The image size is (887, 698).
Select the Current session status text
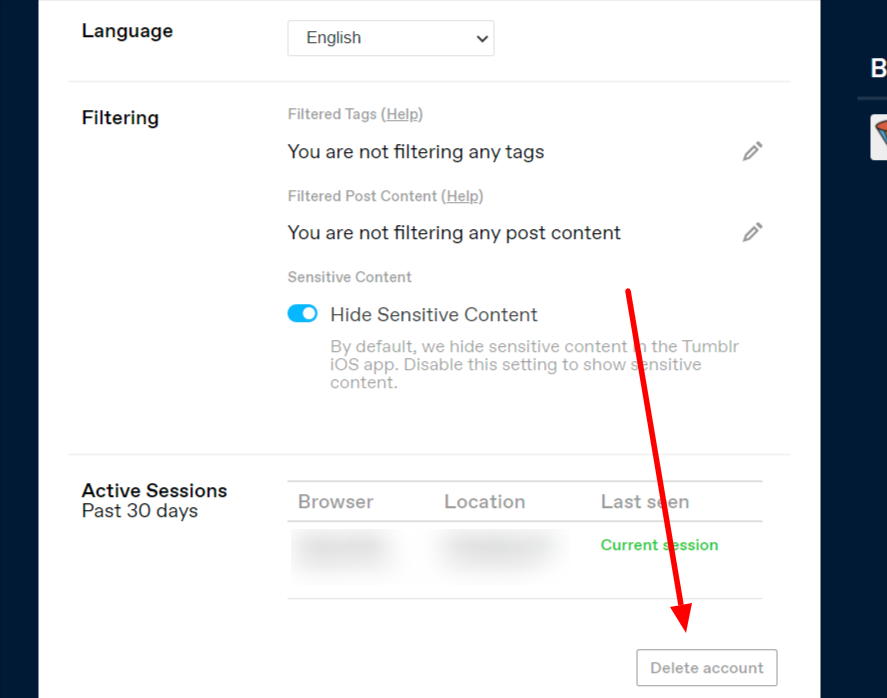click(659, 545)
